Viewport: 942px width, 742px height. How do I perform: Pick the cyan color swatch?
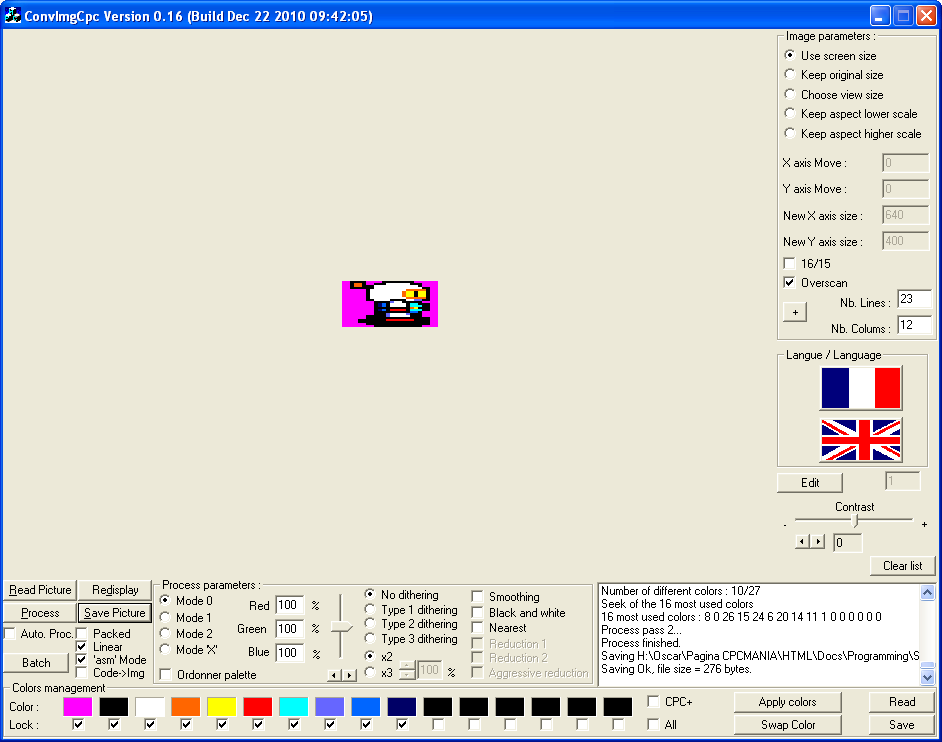pyautogui.click(x=294, y=707)
